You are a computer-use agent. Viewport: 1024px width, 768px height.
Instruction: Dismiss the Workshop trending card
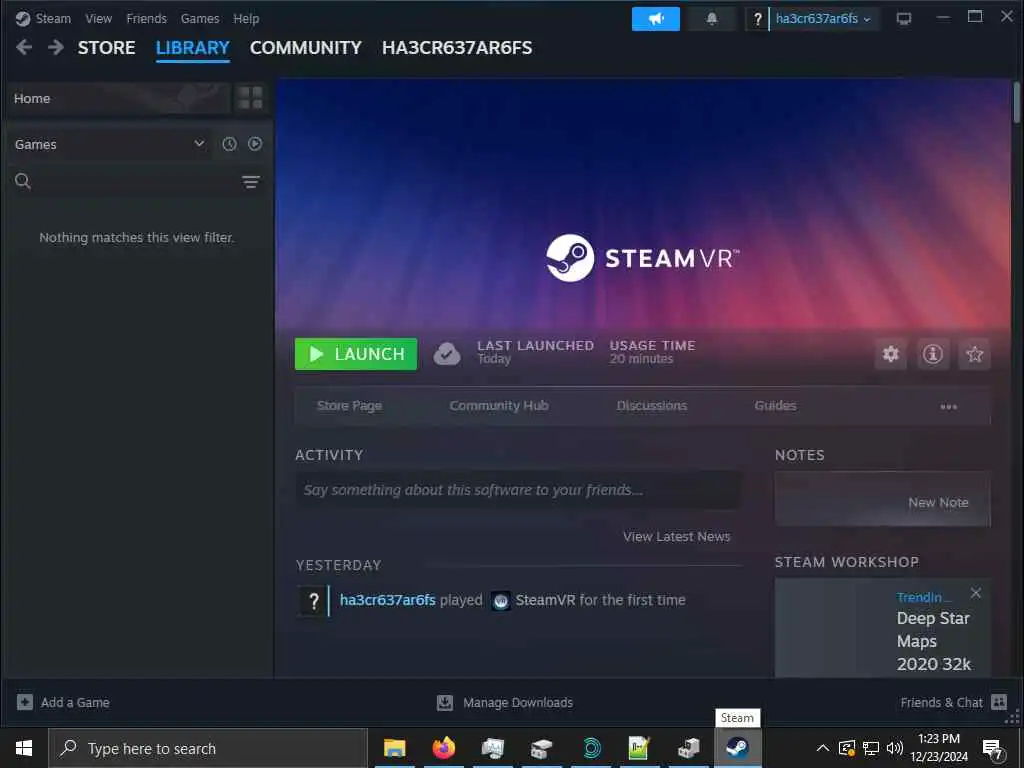coord(976,593)
